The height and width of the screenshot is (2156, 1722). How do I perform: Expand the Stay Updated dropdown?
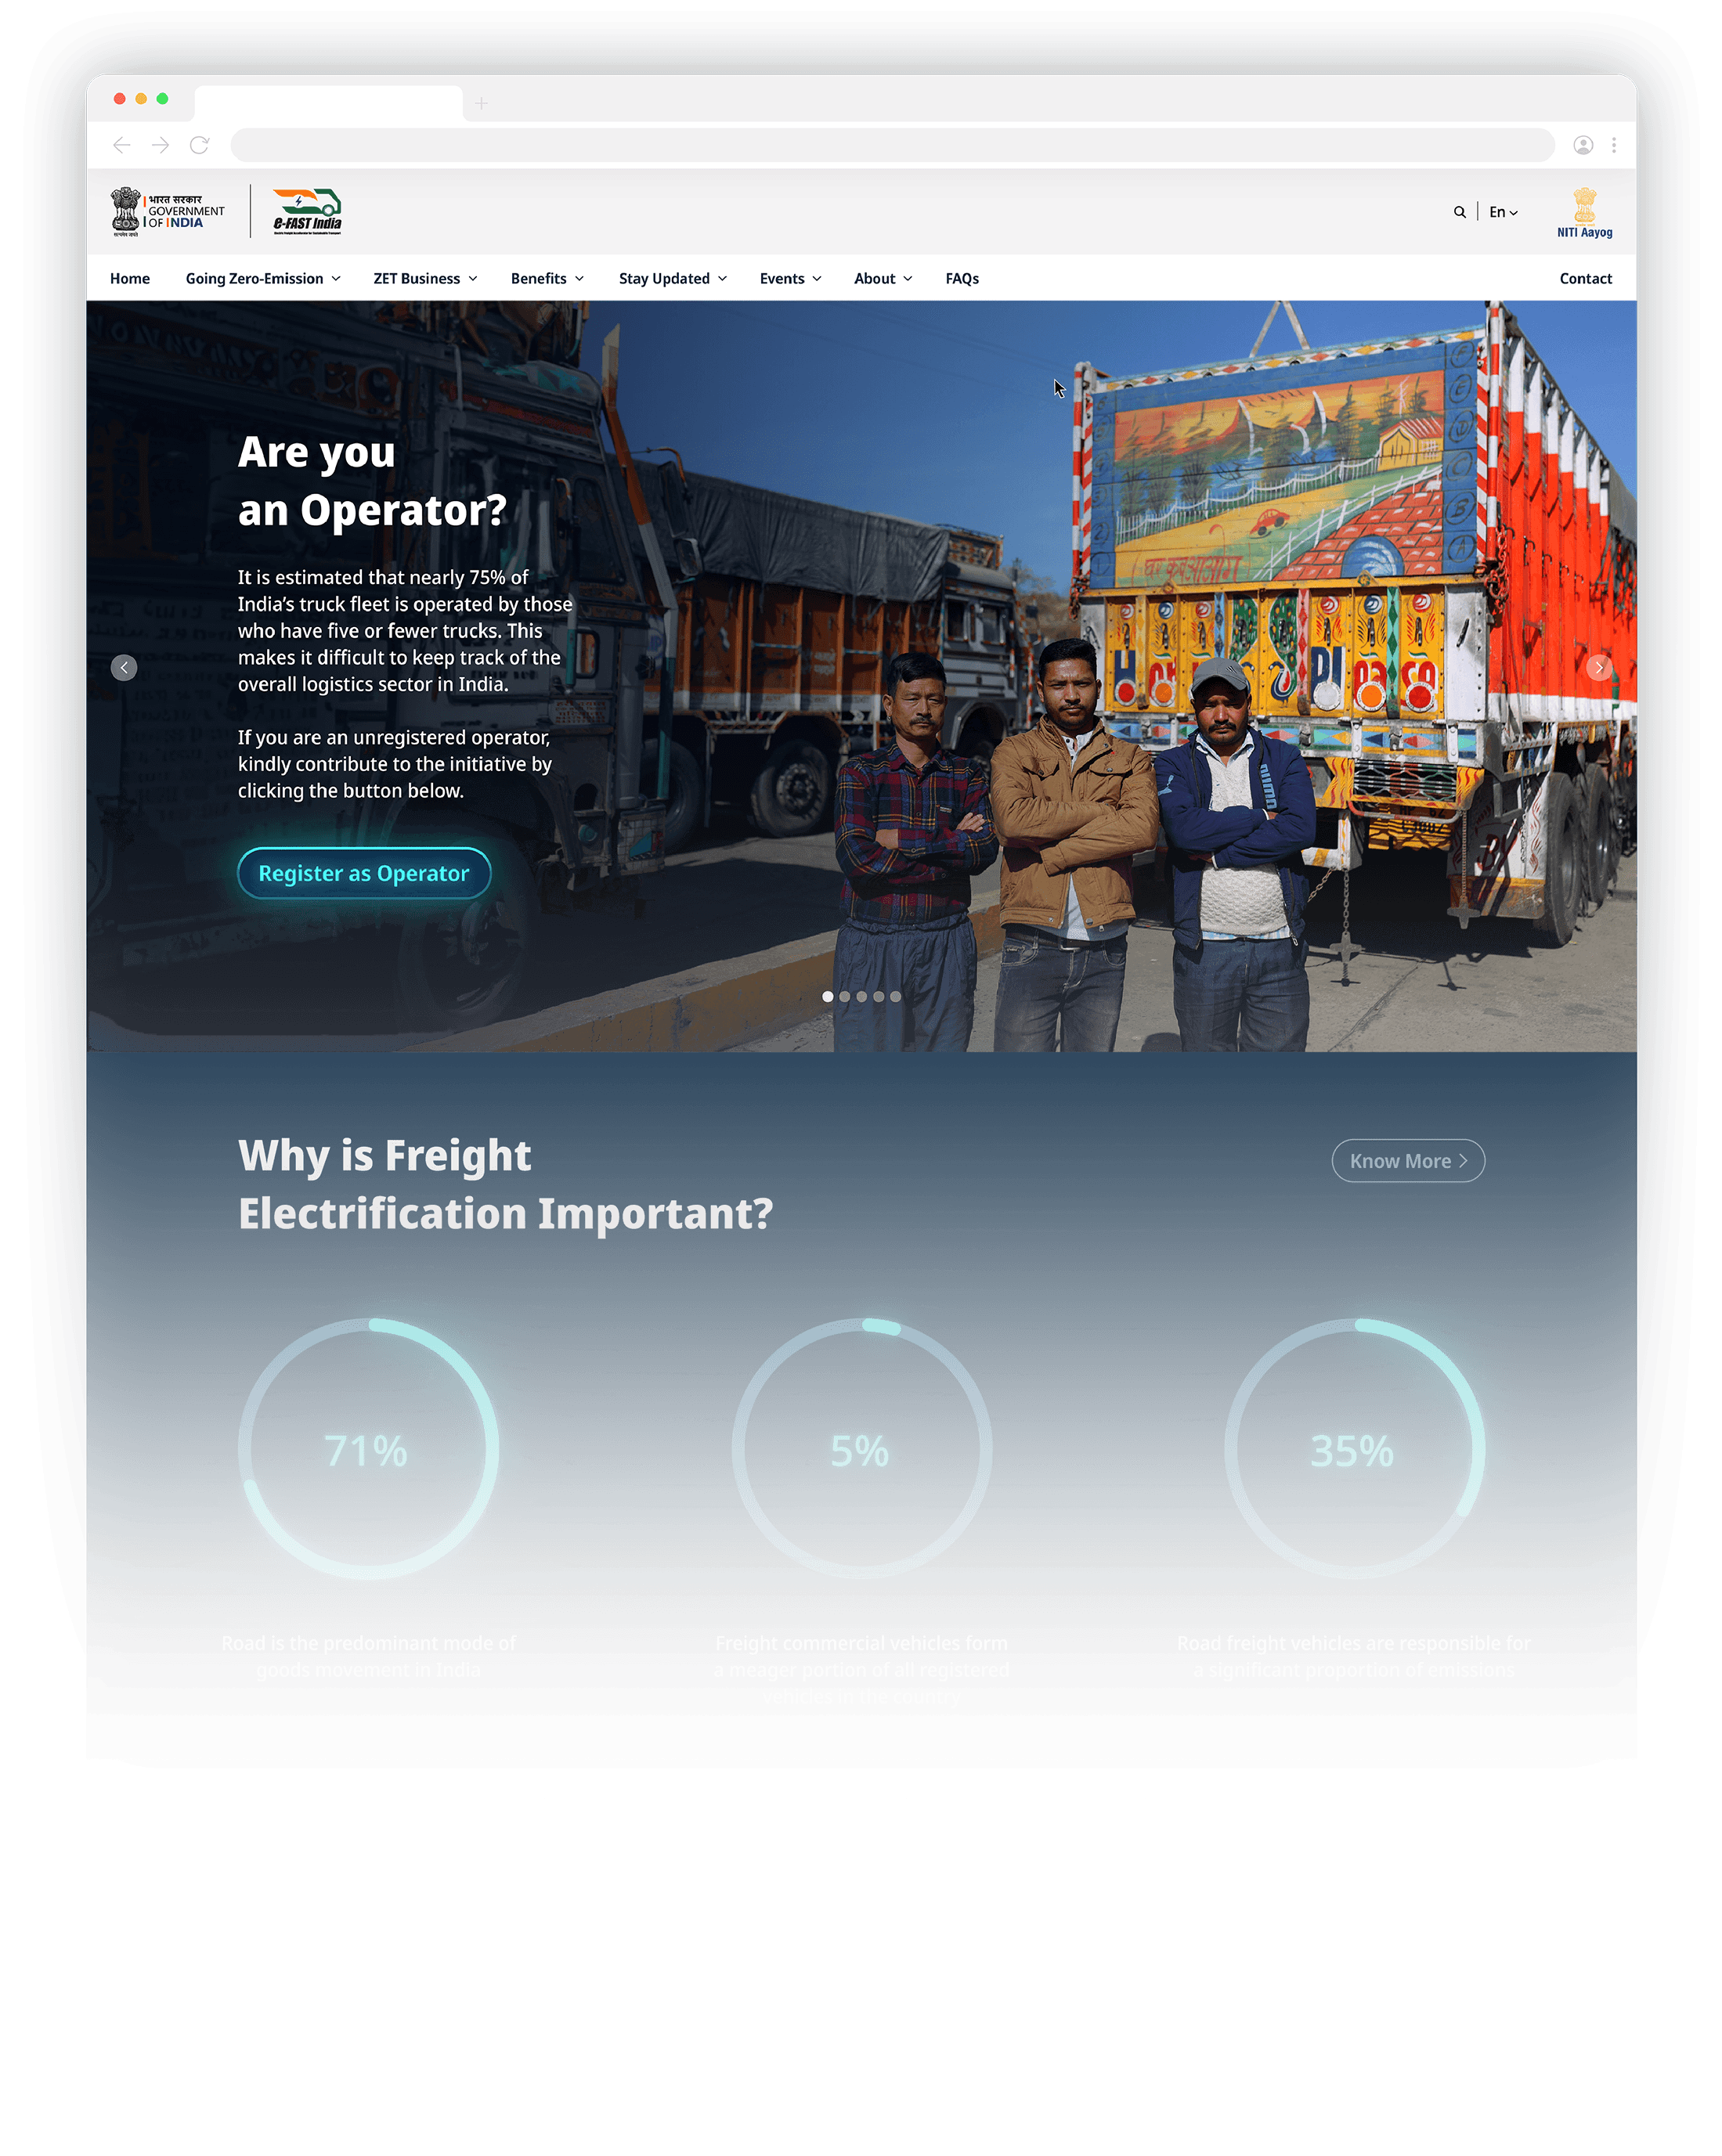click(x=672, y=278)
